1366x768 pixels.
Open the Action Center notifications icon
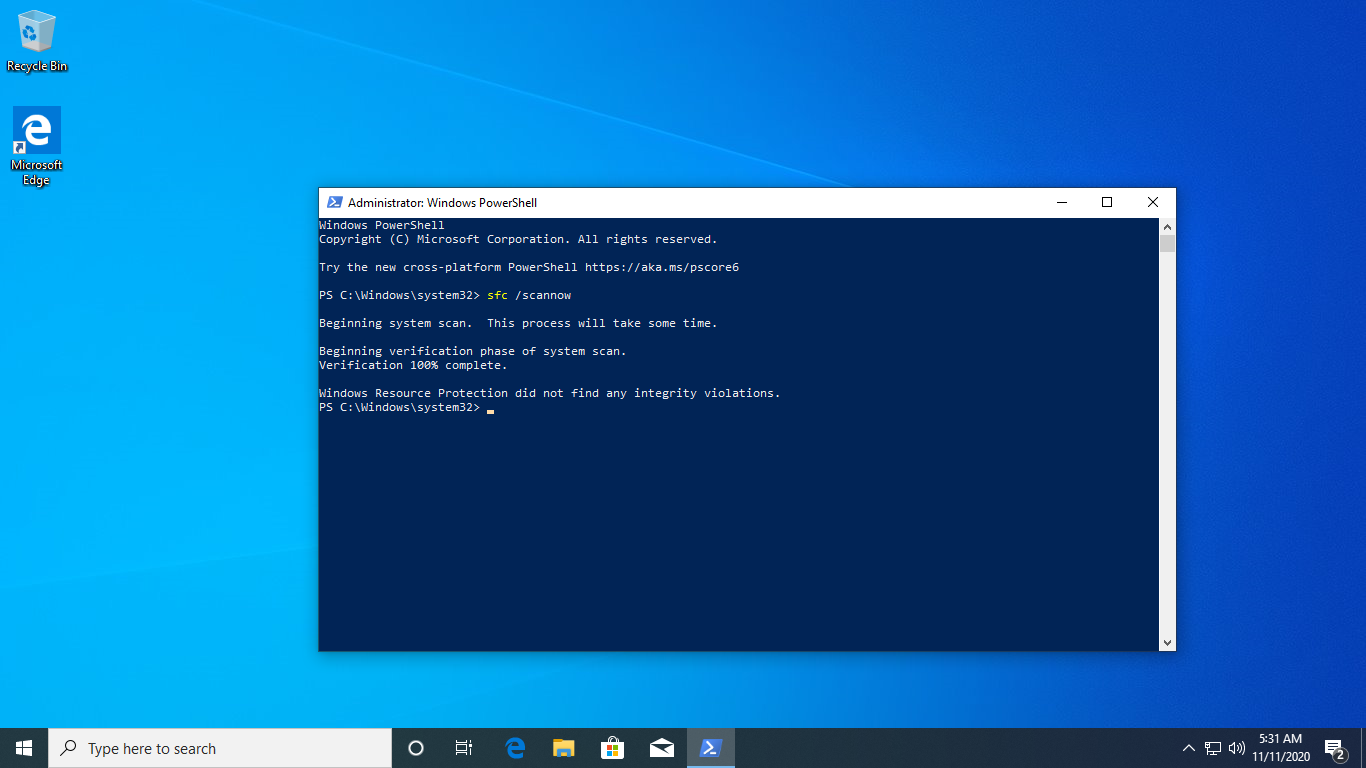click(x=1335, y=748)
